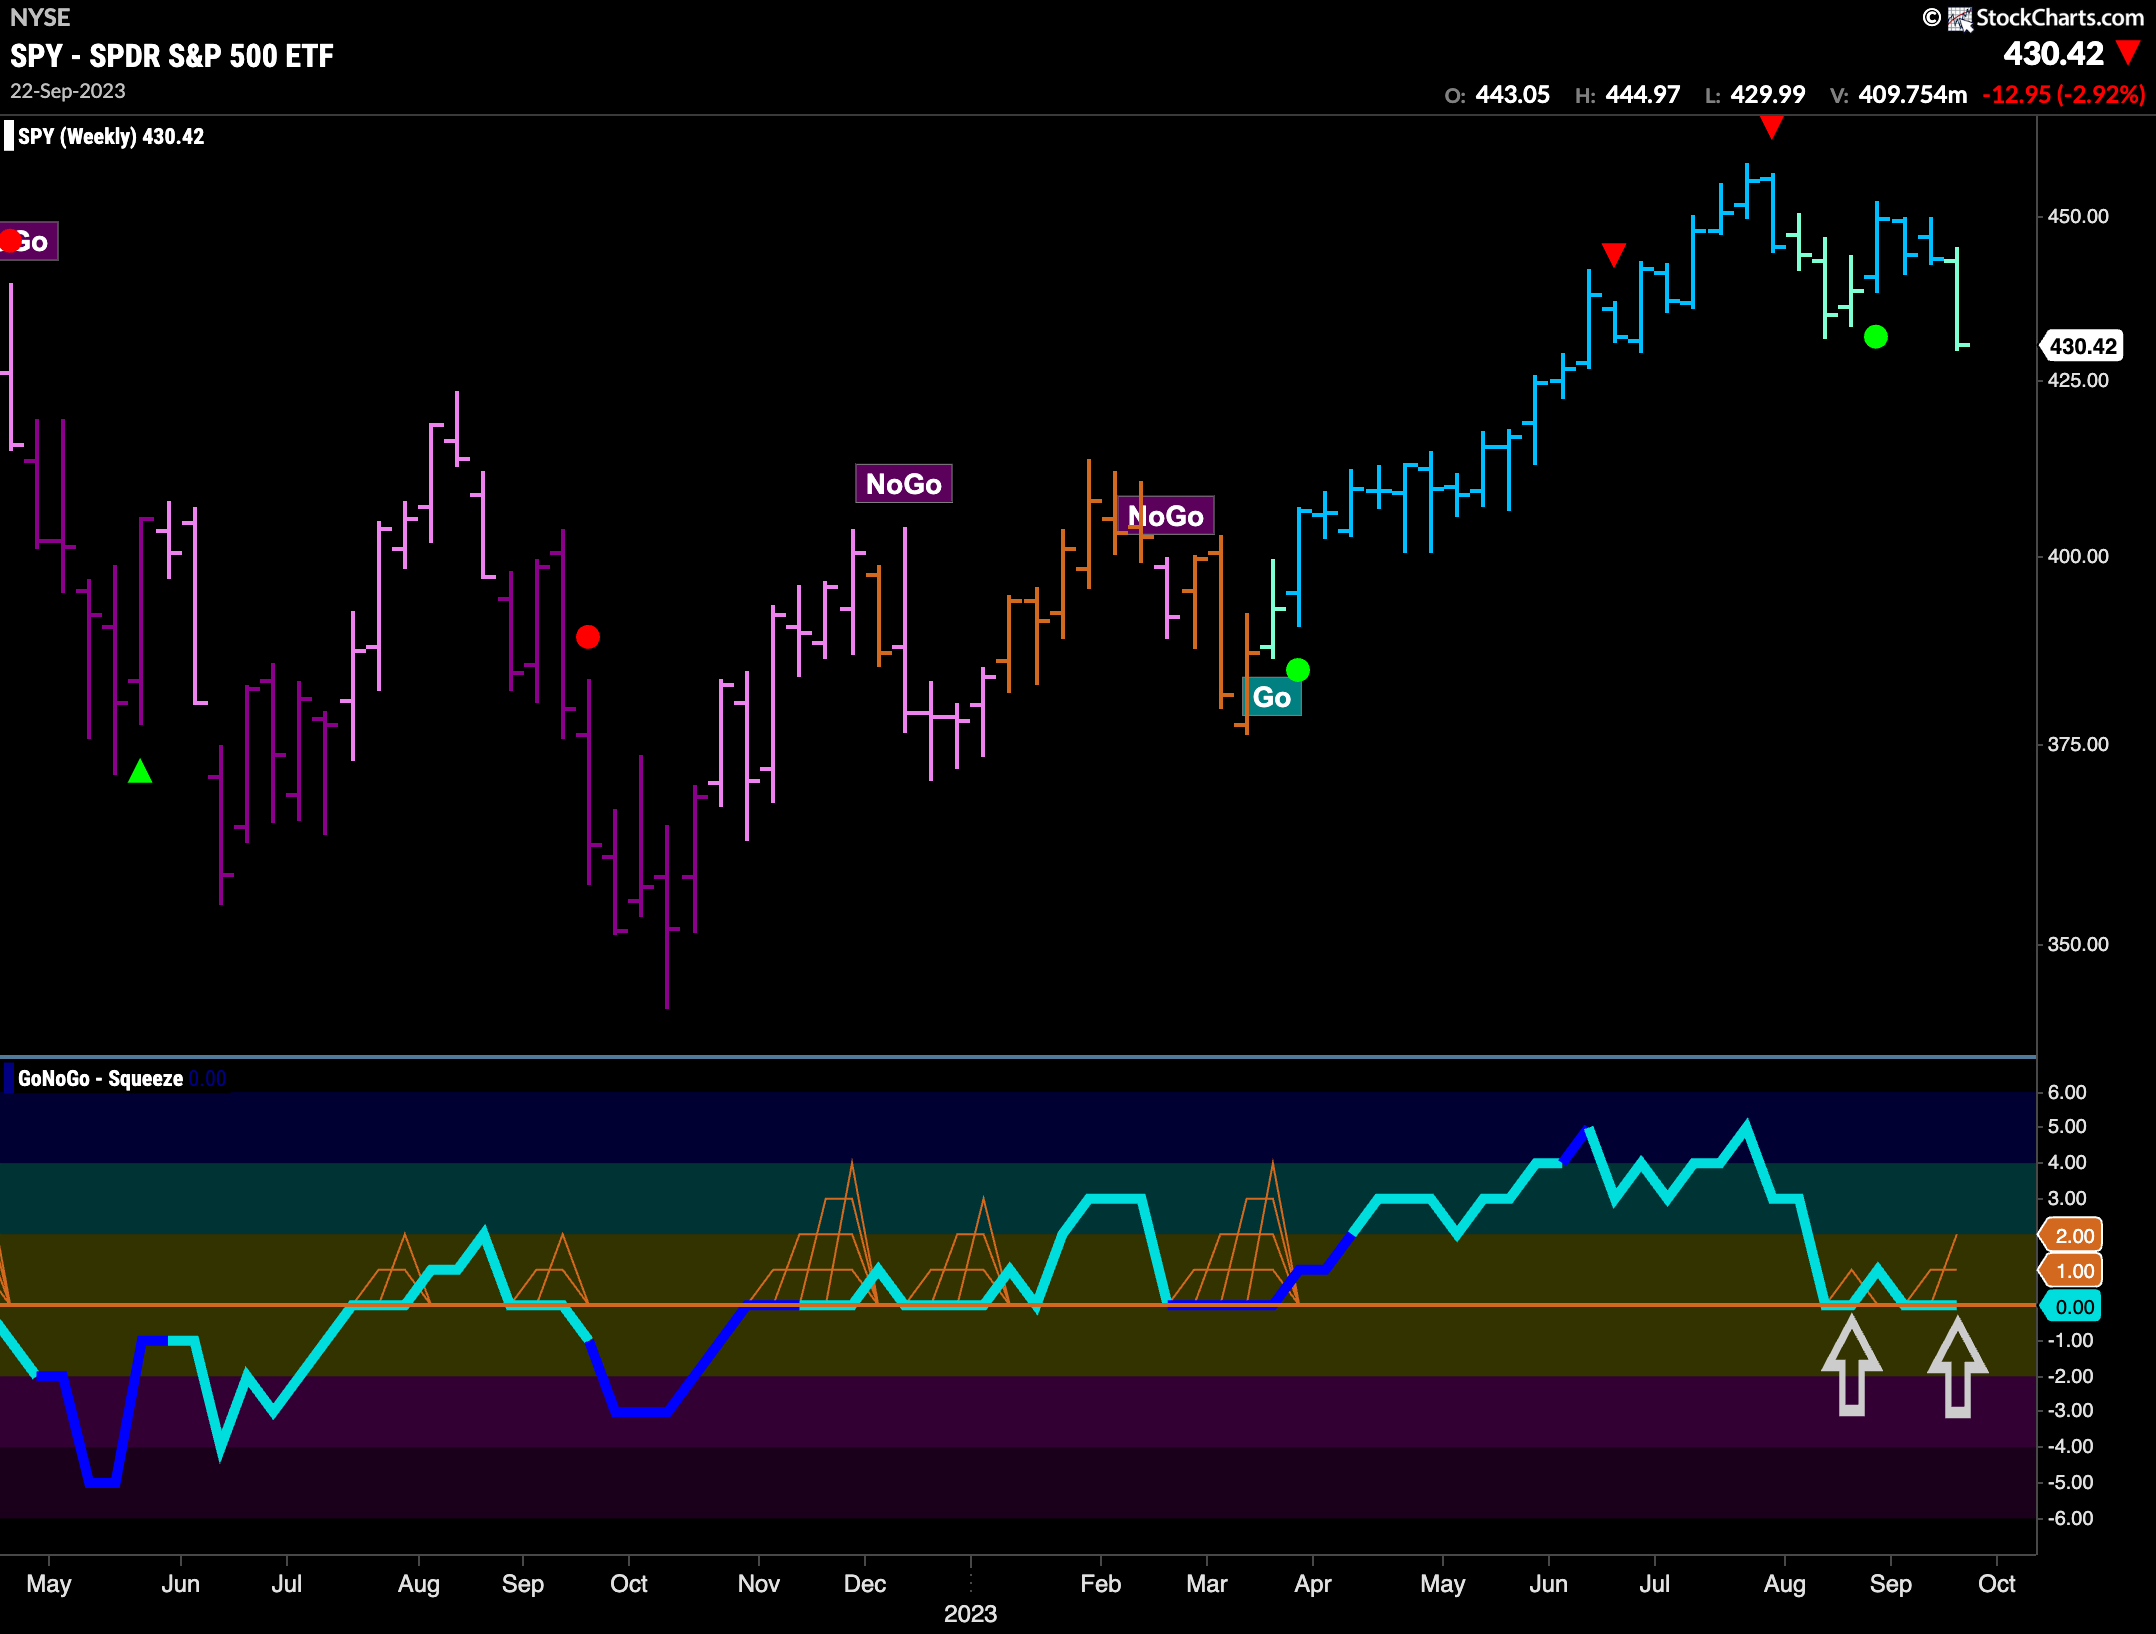2156x1634 pixels.
Task: Click the NoGo label near December
Action: point(904,484)
